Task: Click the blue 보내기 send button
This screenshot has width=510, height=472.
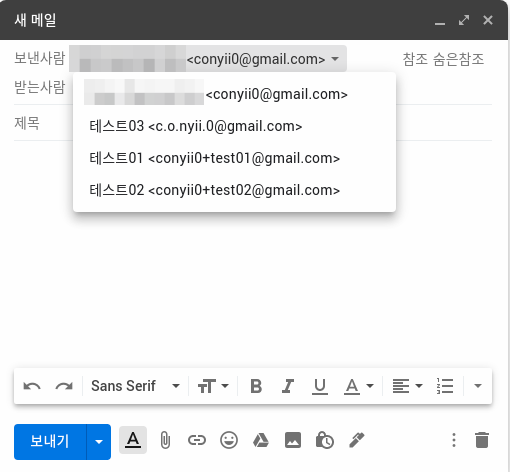Action: pyautogui.click(x=50, y=442)
